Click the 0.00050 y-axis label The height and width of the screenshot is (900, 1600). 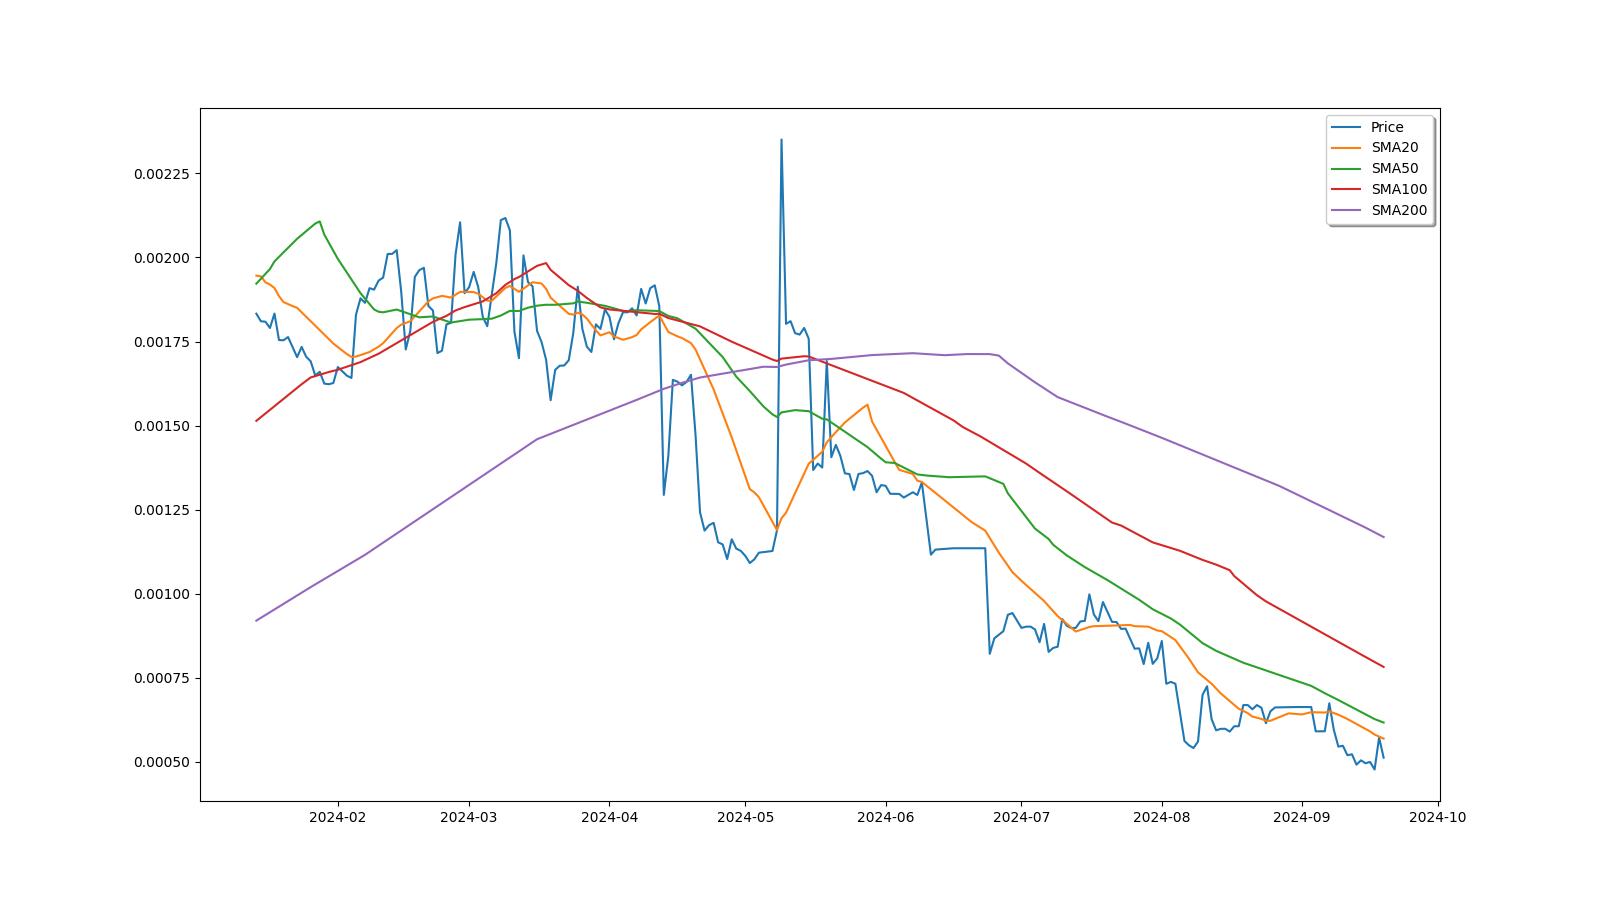coord(162,762)
